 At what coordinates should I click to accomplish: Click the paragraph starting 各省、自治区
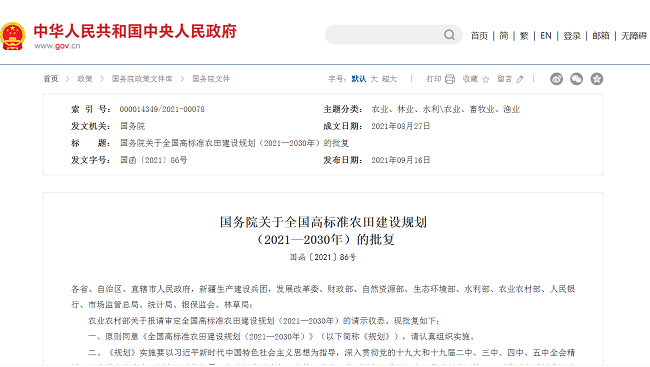click(x=323, y=297)
